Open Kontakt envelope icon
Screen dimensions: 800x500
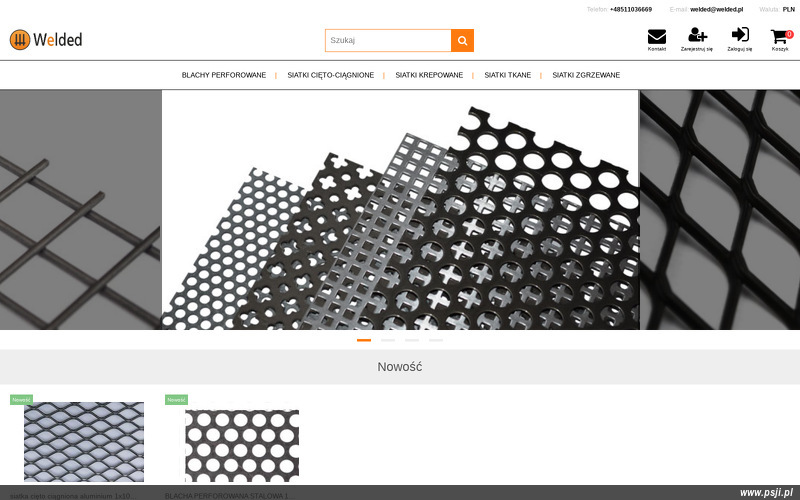tap(657, 37)
